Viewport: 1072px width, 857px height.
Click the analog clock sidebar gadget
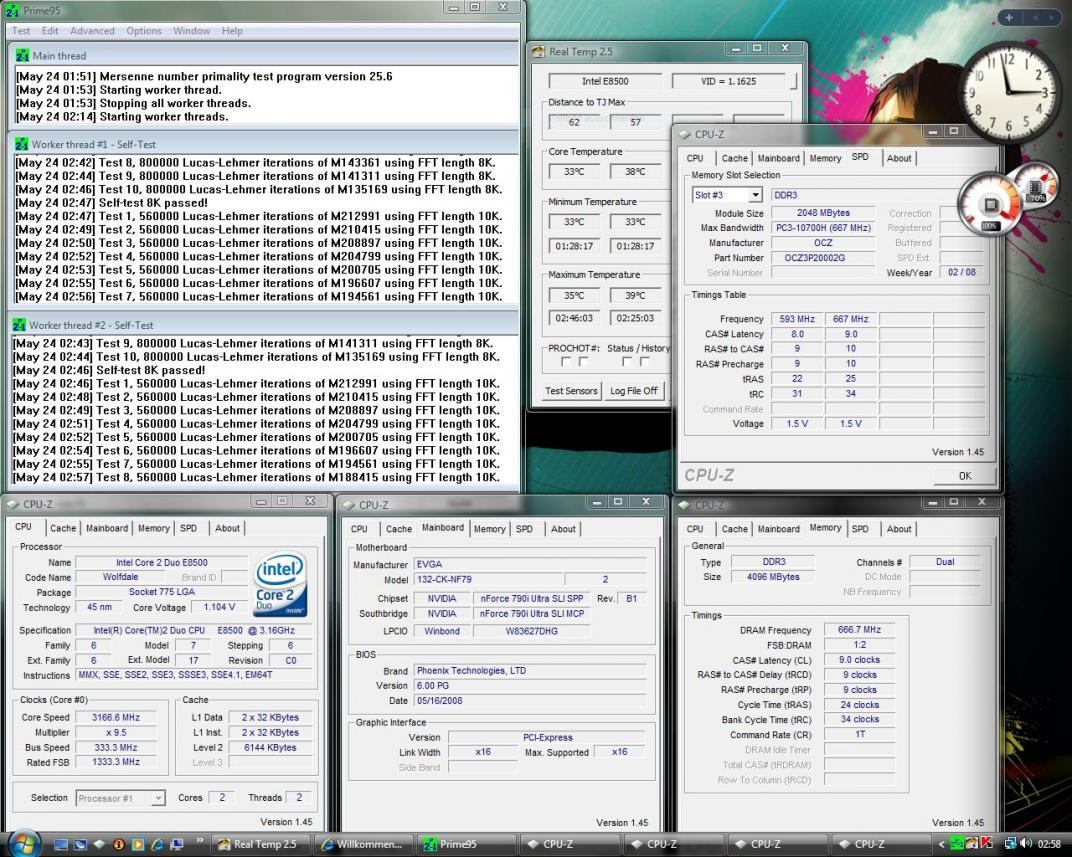tap(1008, 91)
